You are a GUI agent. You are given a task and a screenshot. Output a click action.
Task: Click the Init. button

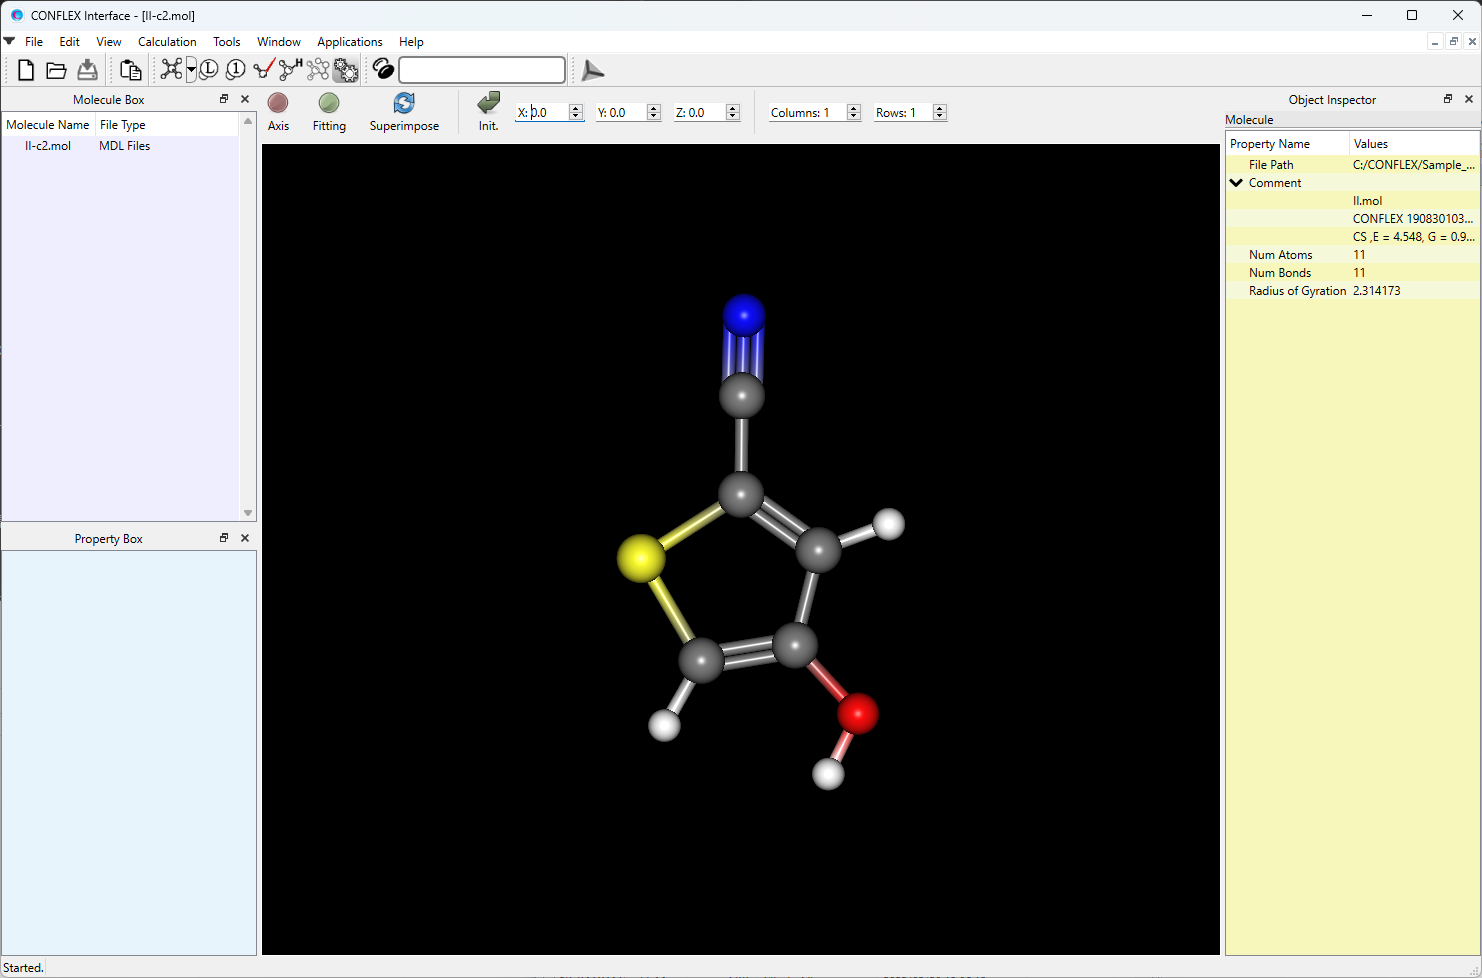(x=488, y=112)
